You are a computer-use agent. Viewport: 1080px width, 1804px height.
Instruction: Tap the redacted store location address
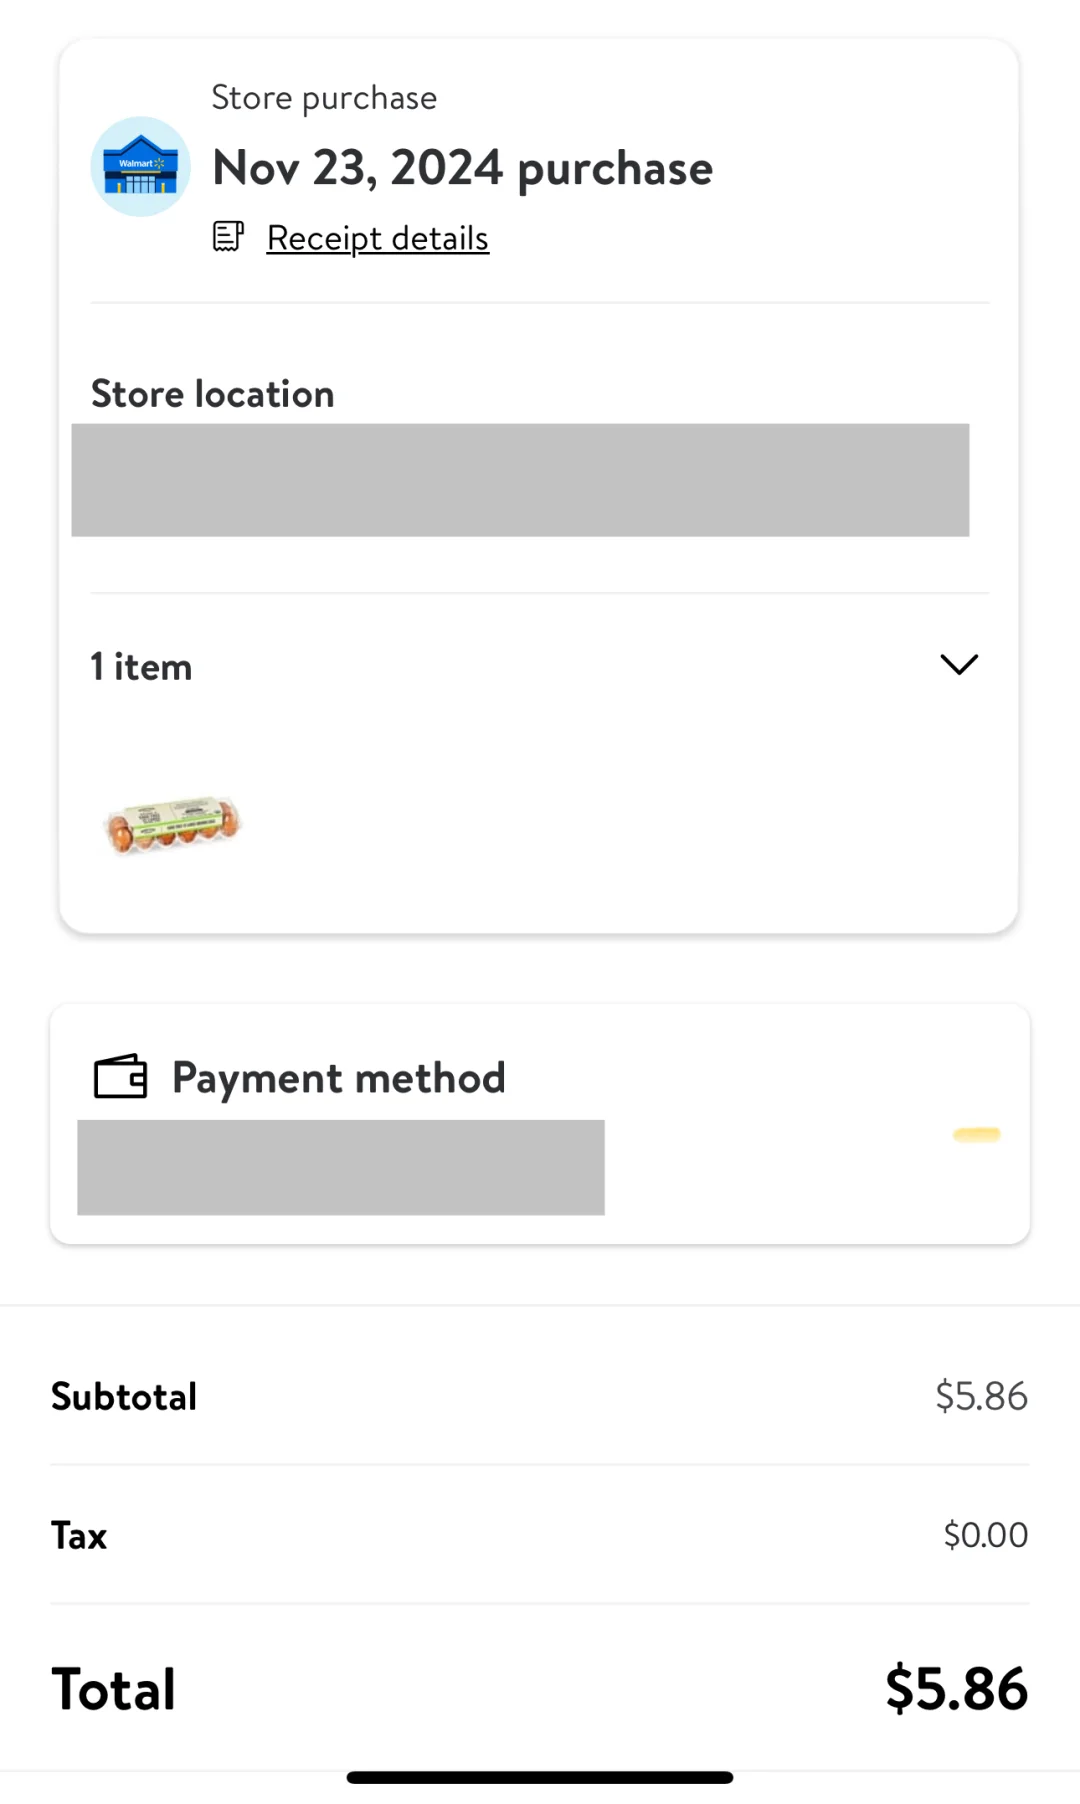(520, 480)
